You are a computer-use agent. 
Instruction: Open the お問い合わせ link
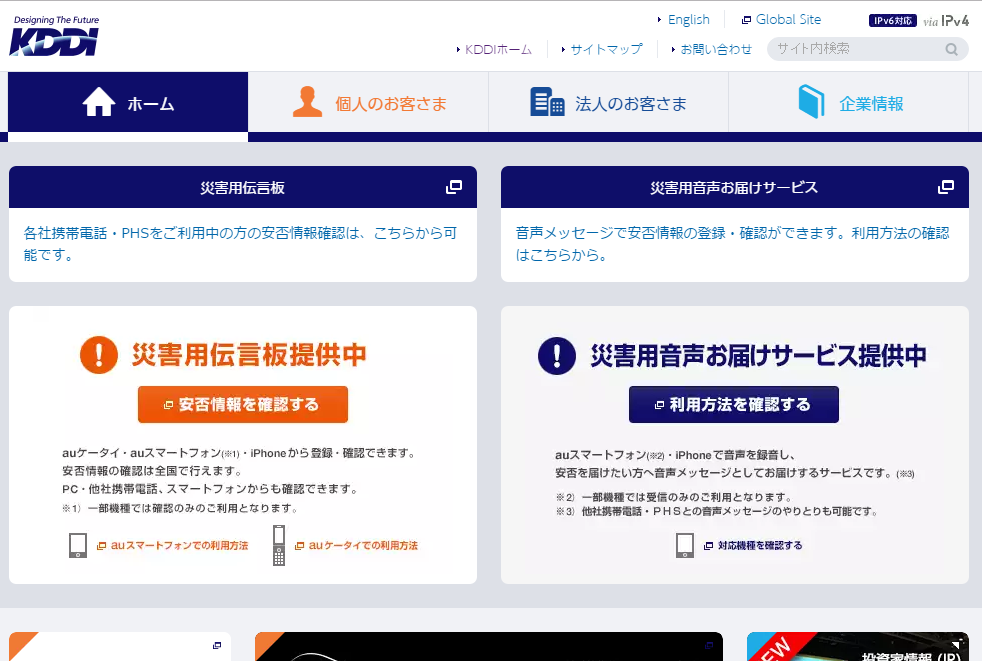tap(716, 49)
